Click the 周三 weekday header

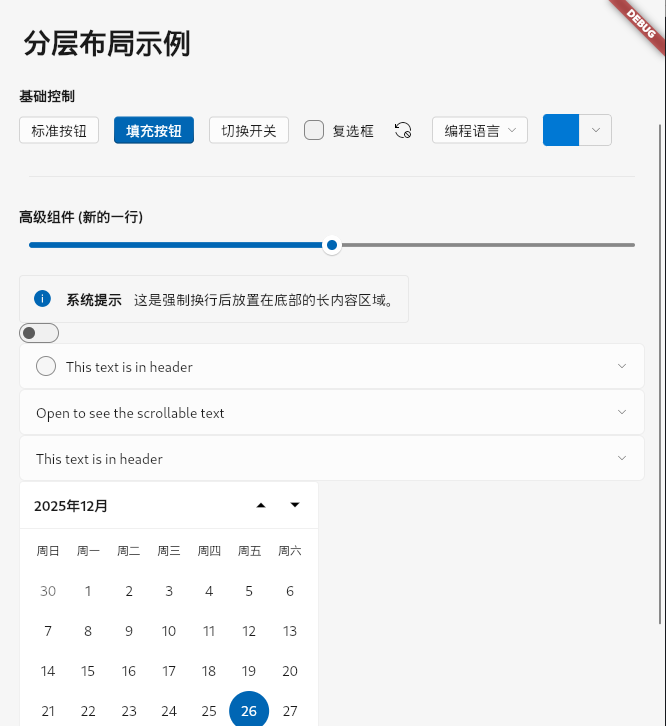point(169,551)
